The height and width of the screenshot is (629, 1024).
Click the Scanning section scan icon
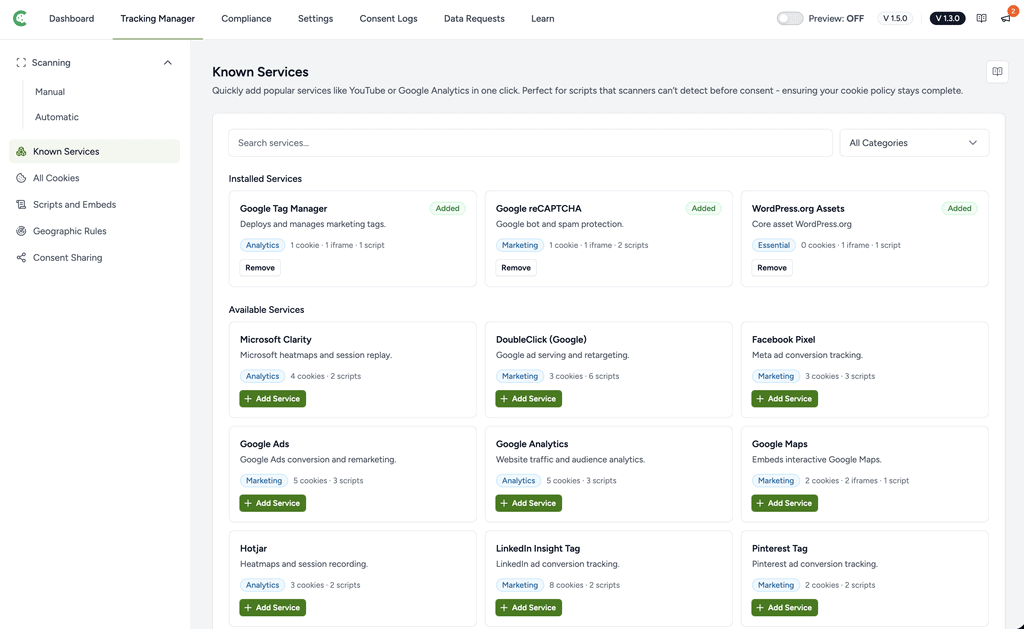coord(21,63)
